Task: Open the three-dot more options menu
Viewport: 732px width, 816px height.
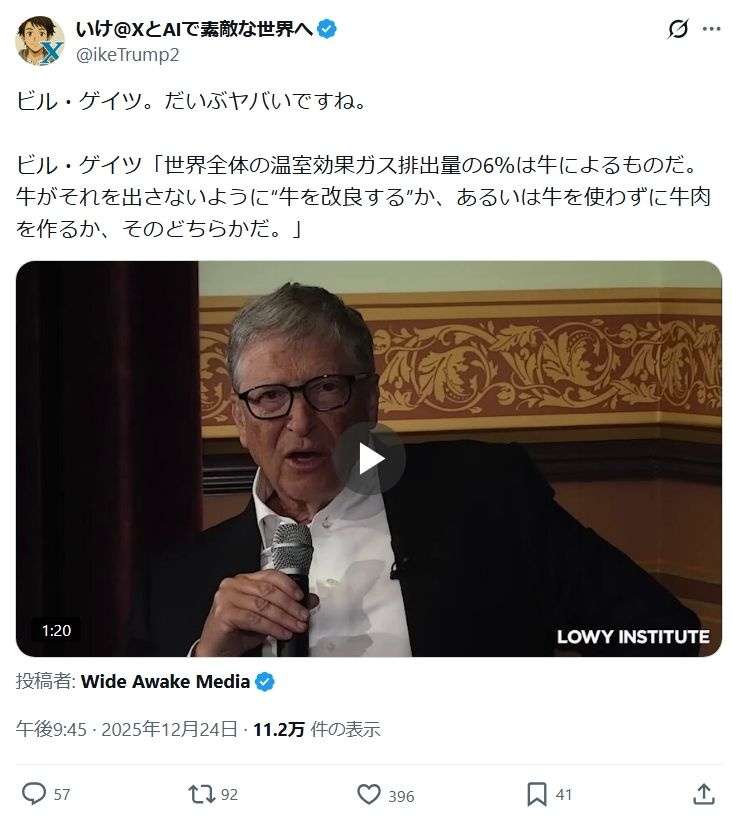Action: [x=711, y=29]
